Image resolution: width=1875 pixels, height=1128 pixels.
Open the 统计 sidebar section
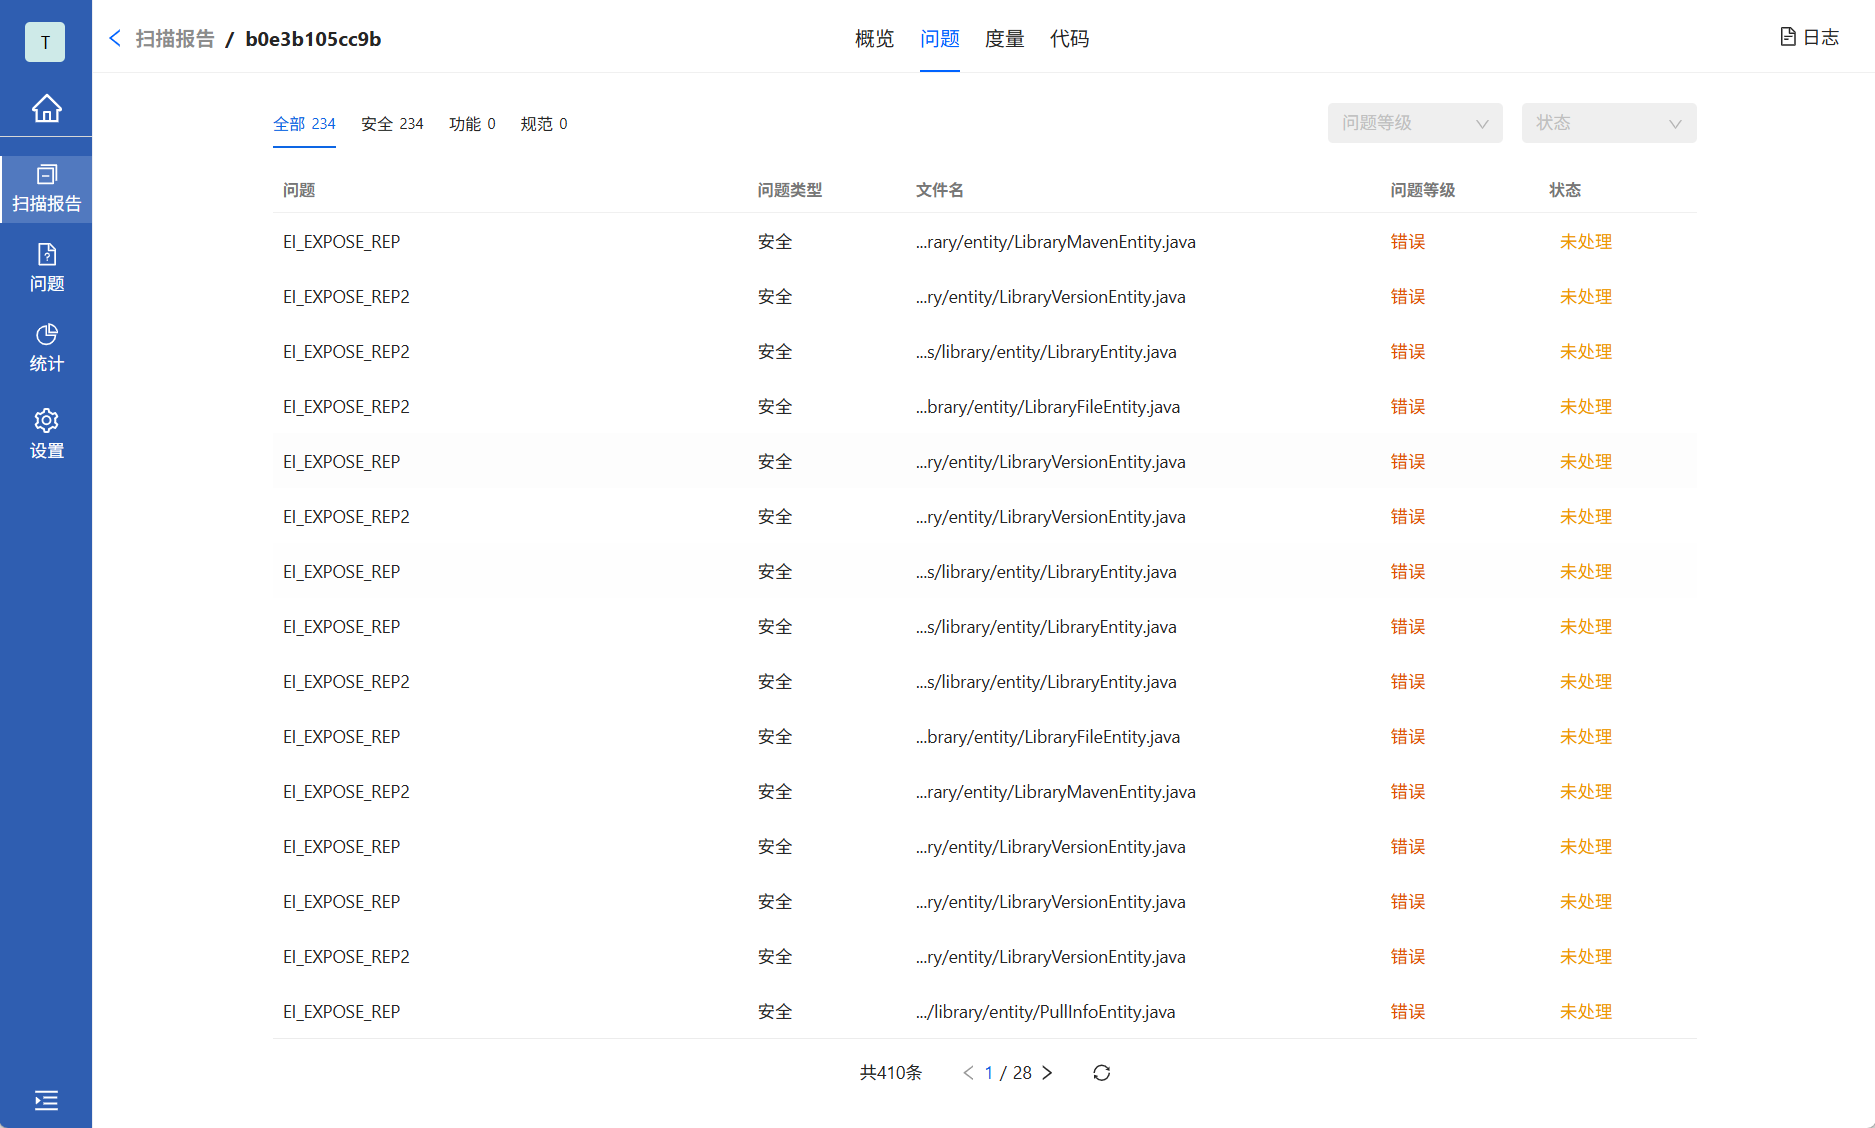(x=46, y=348)
